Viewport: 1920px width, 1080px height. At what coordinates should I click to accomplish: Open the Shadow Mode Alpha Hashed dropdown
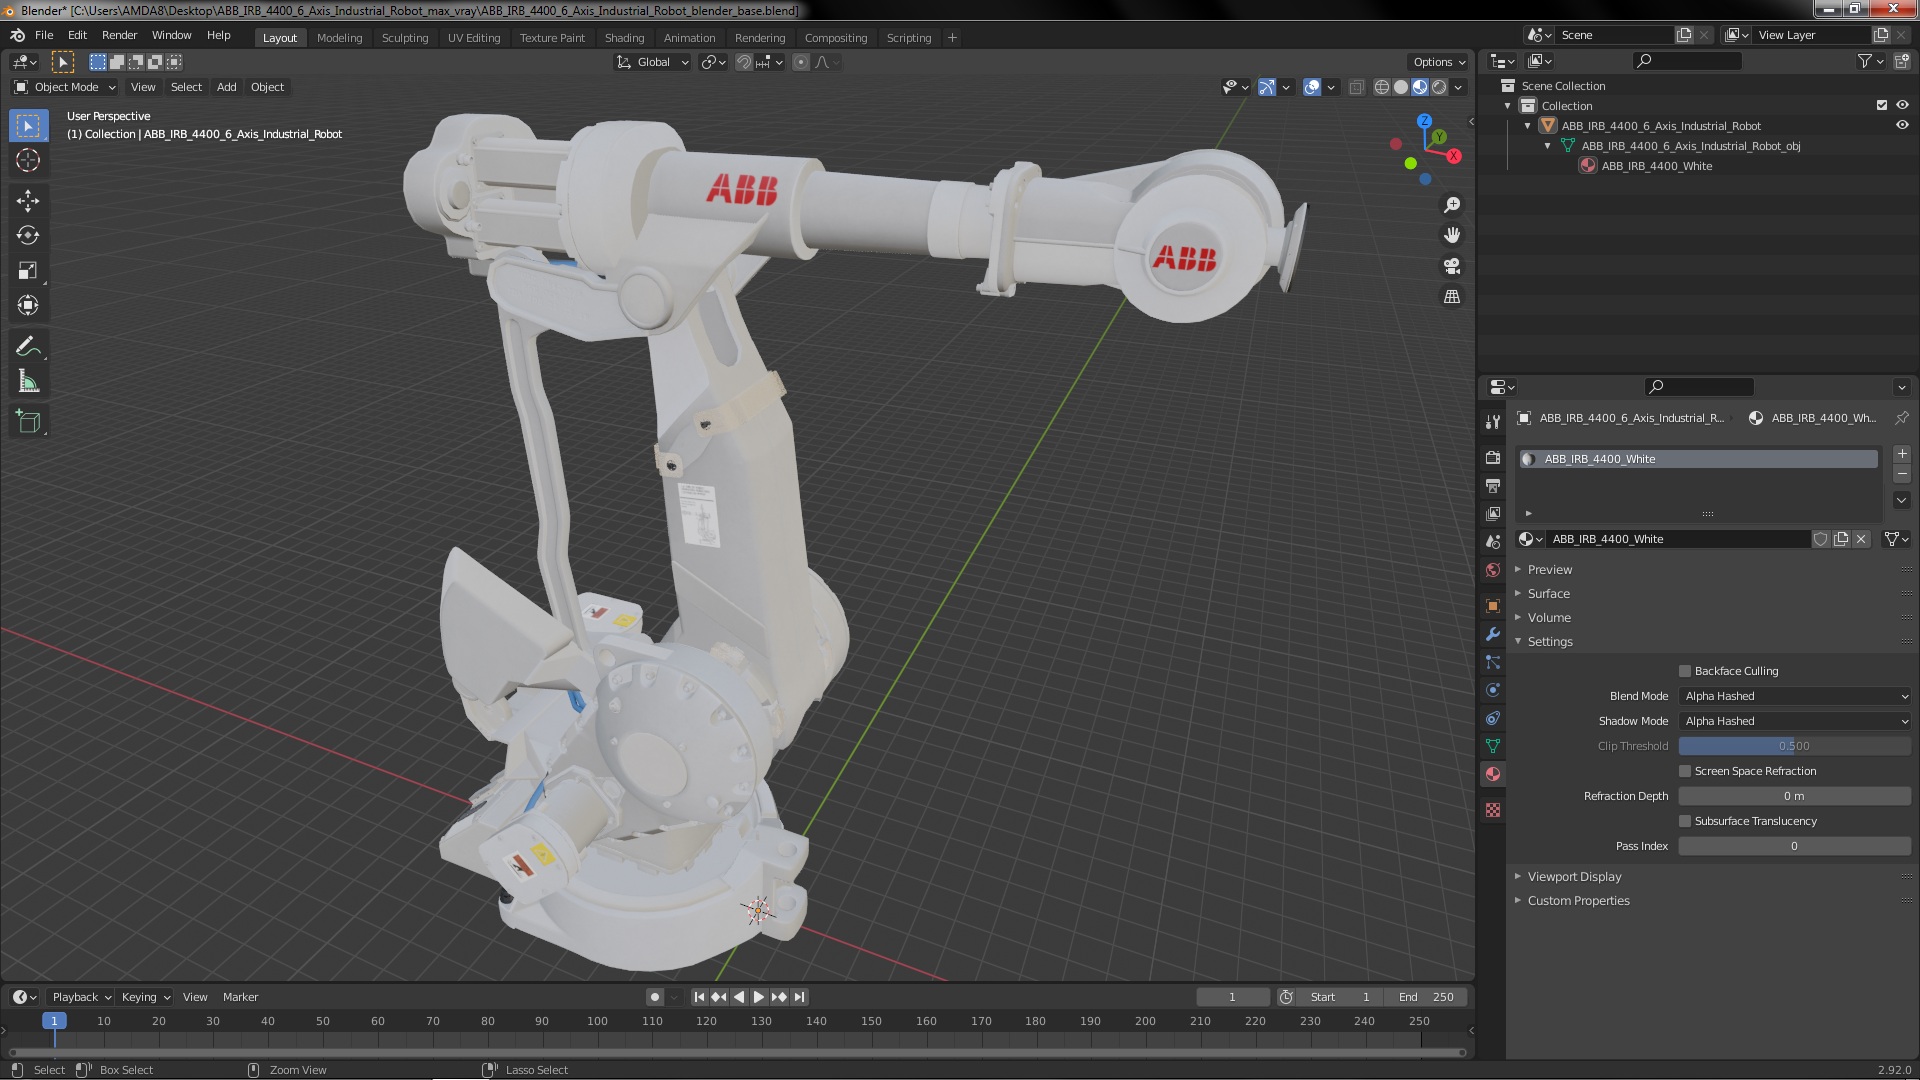(x=1795, y=721)
